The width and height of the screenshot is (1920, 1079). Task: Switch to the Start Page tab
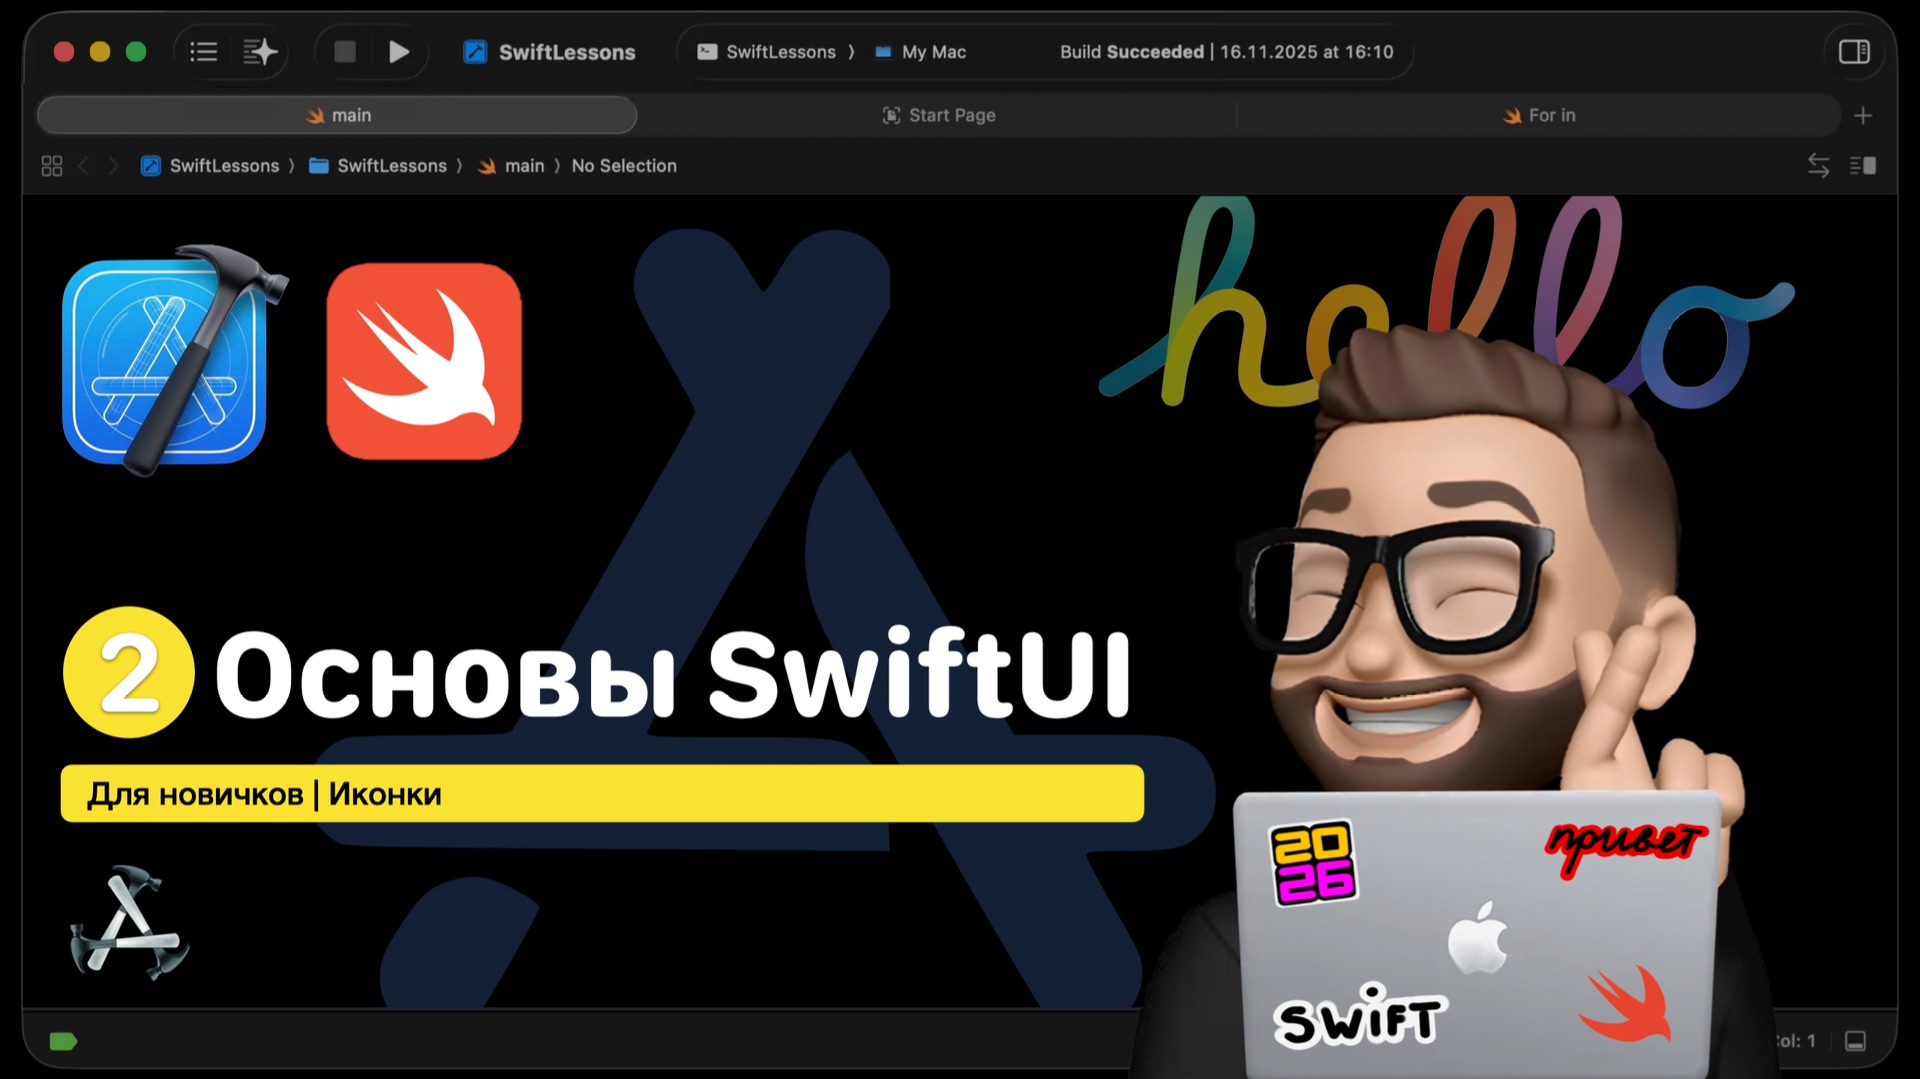[938, 115]
